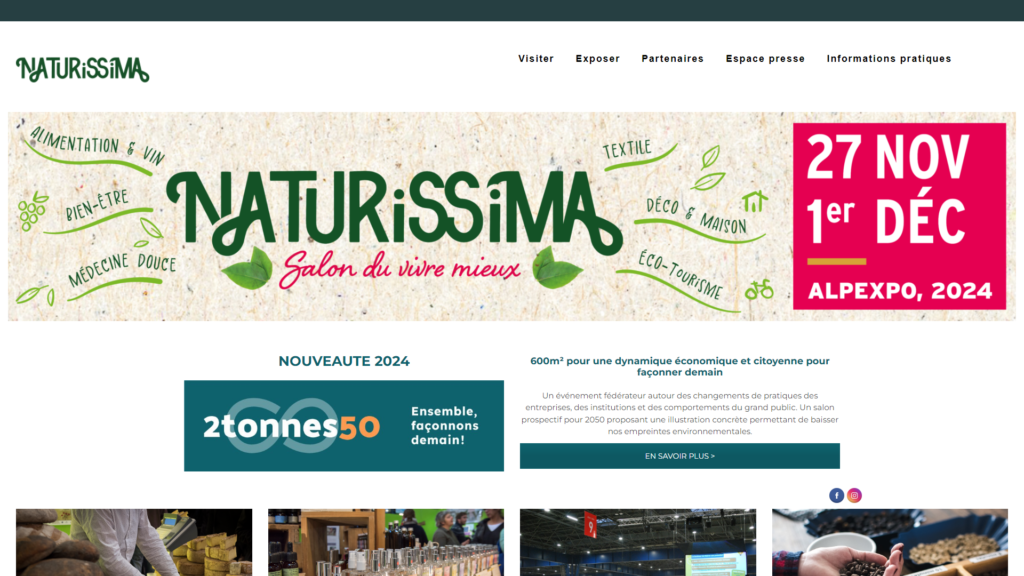The width and height of the screenshot is (1024, 576).
Task: Click the EN SAVOIR PLUS button
Action: [680, 456]
